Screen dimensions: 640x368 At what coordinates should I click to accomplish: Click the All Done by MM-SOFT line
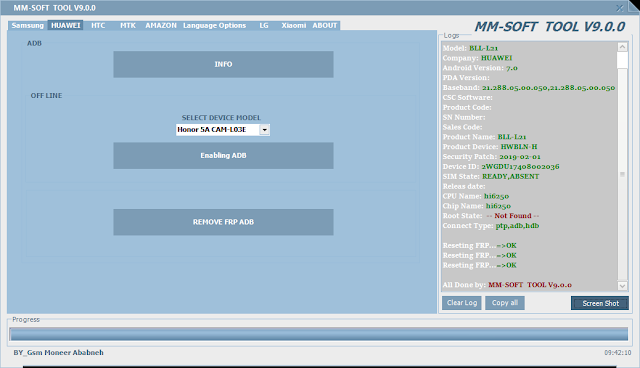click(x=507, y=285)
